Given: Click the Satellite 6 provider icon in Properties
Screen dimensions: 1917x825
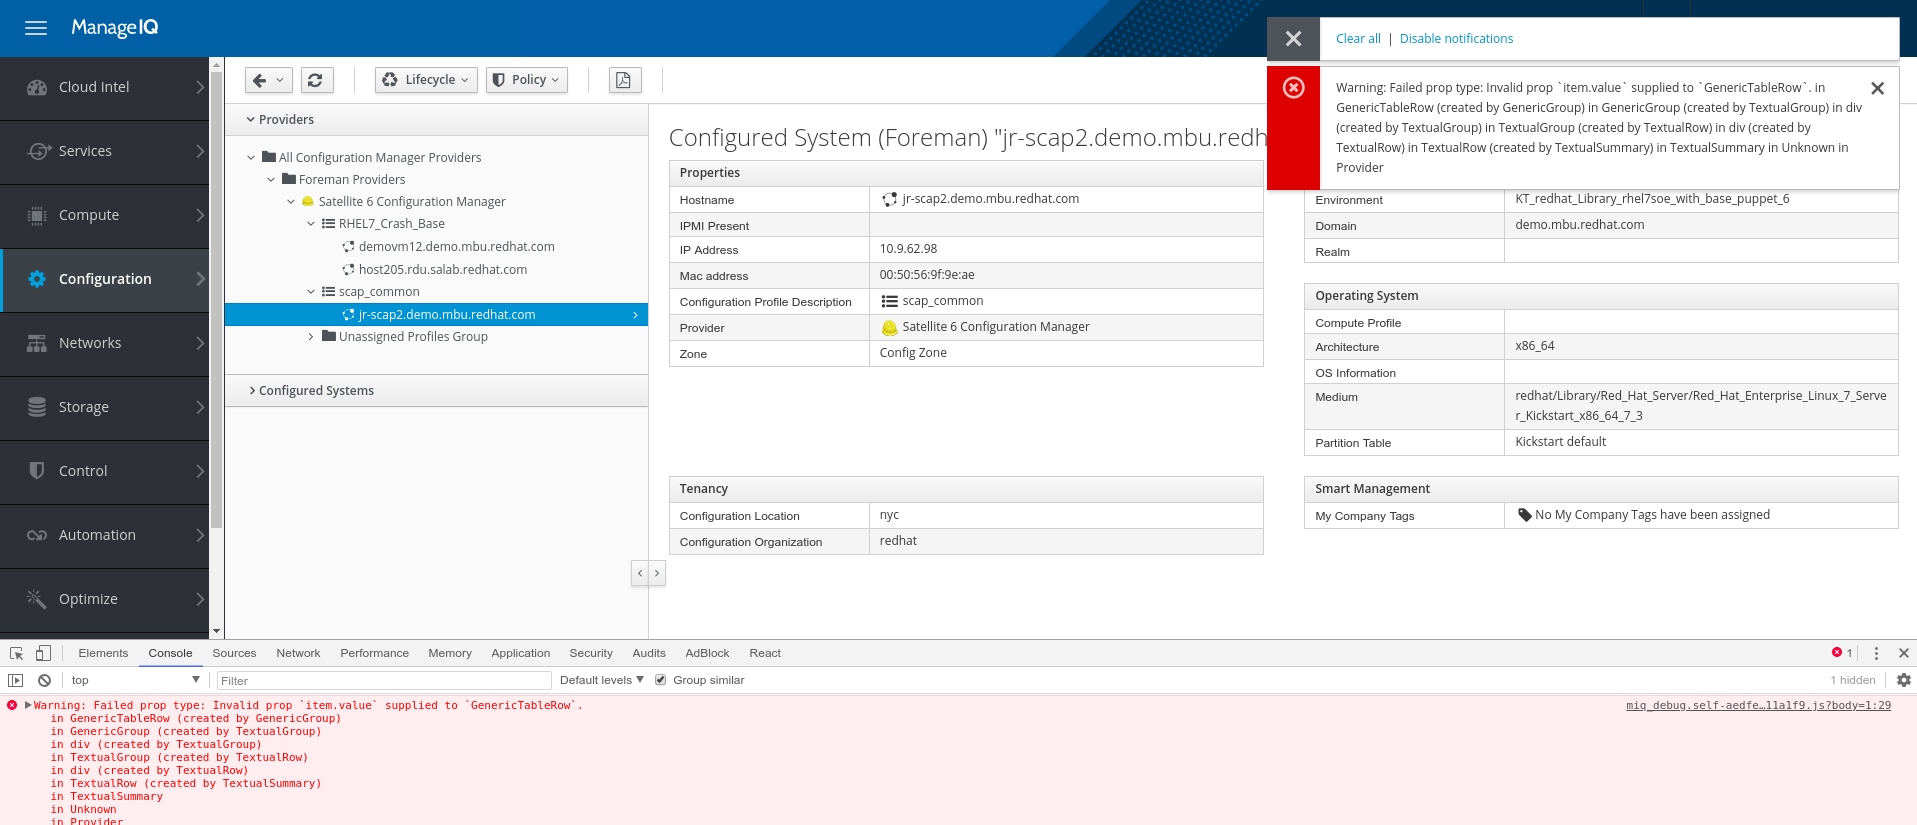Looking at the screenshot, I should click(x=889, y=327).
